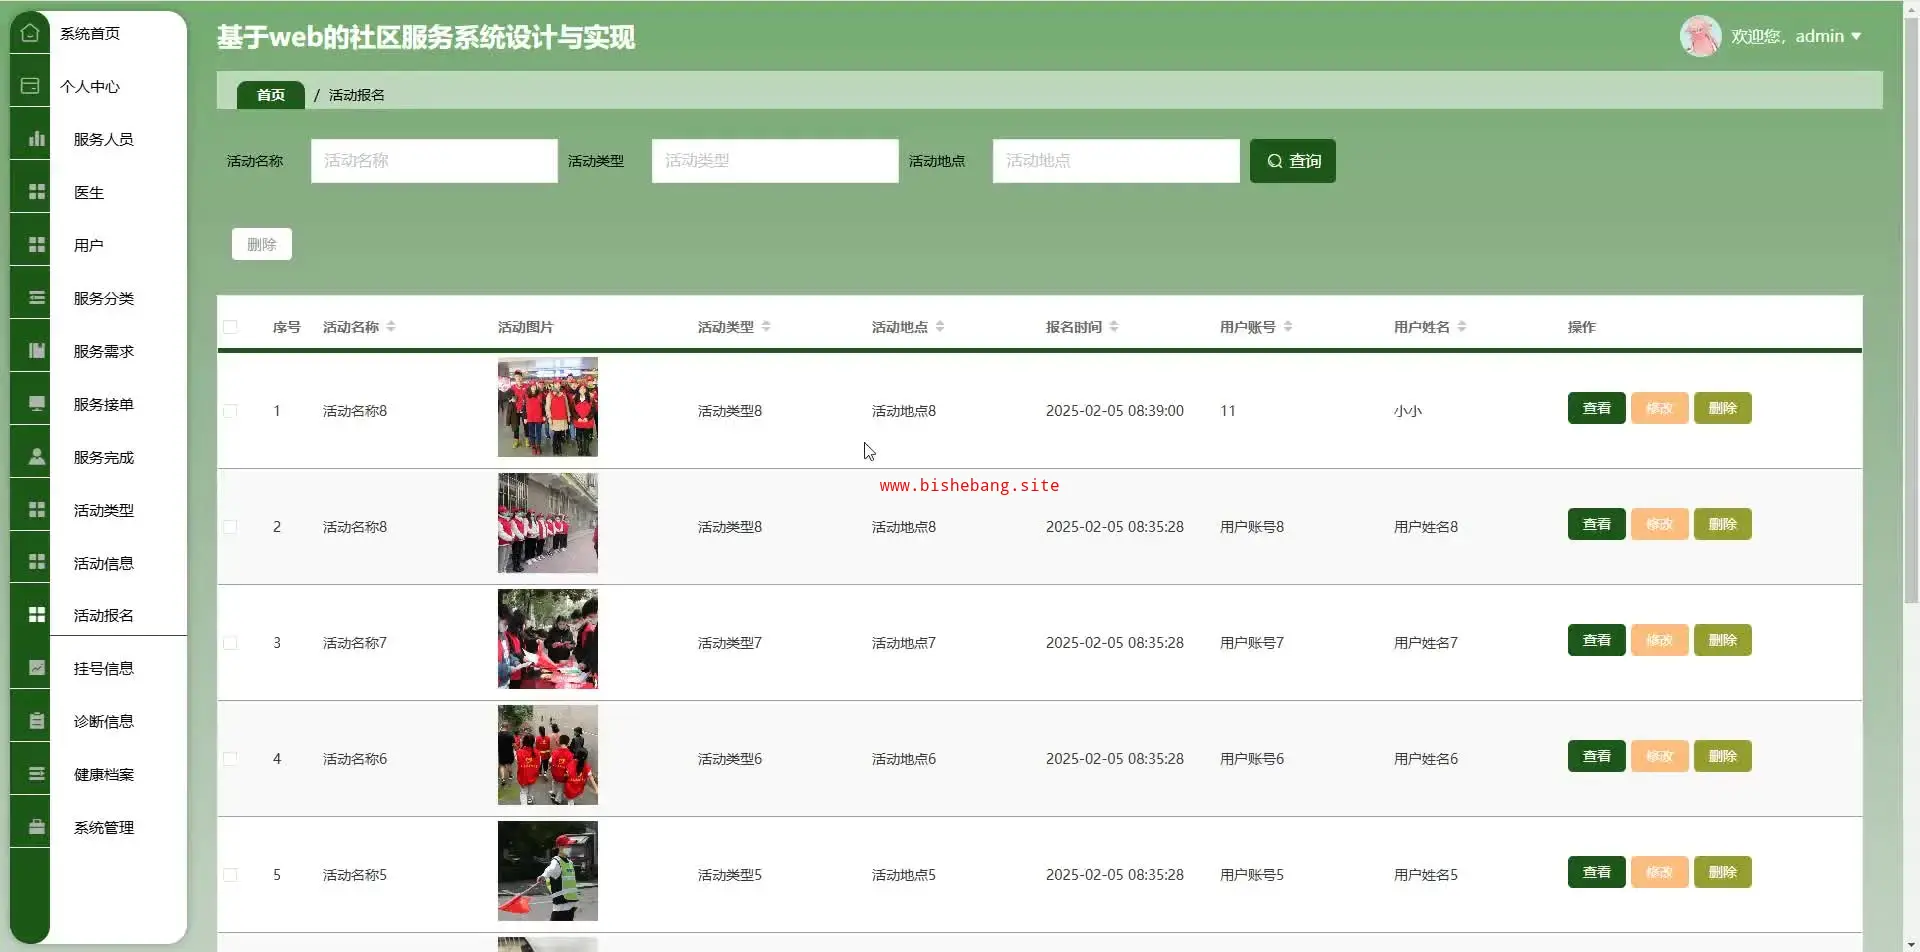Click the admin avatar picture

click(1700, 36)
